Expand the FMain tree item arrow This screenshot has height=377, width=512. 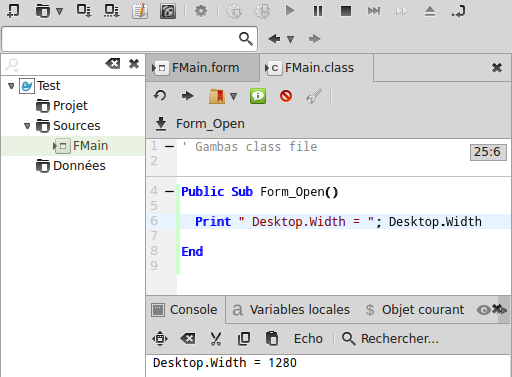54,146
